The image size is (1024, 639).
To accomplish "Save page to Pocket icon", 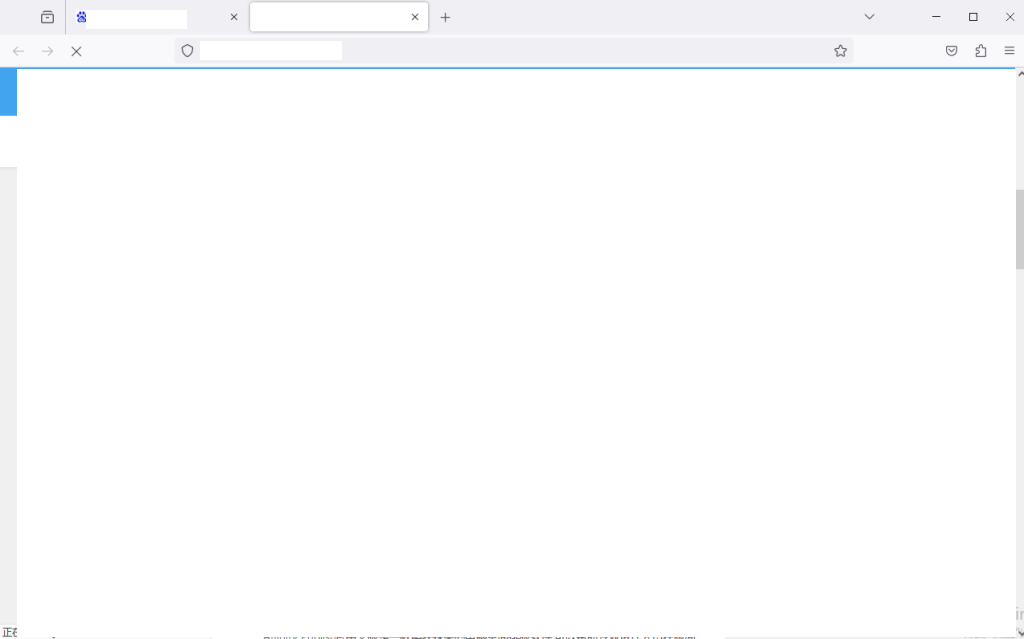I will [952, 51].
